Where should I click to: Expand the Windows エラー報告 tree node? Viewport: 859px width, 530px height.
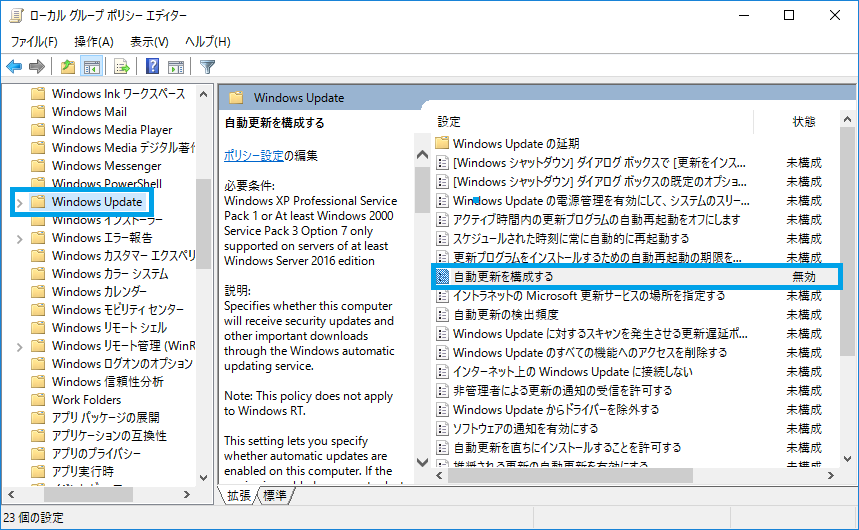pos(20,239)
